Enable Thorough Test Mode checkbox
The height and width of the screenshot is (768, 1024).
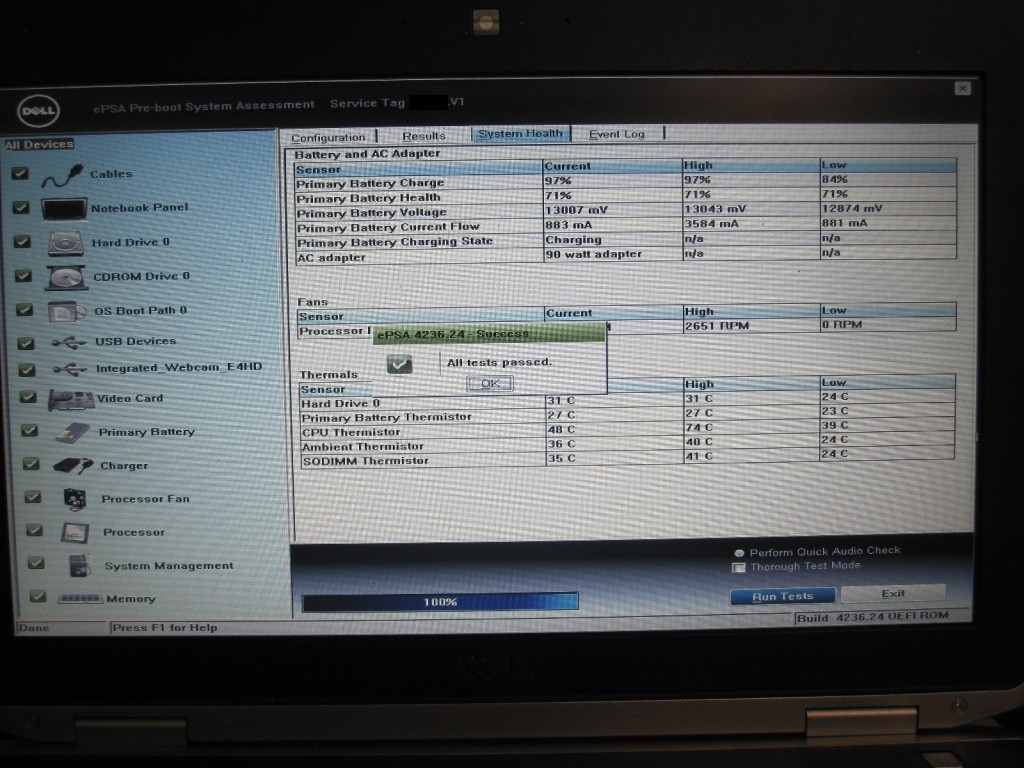pos(739,568)
